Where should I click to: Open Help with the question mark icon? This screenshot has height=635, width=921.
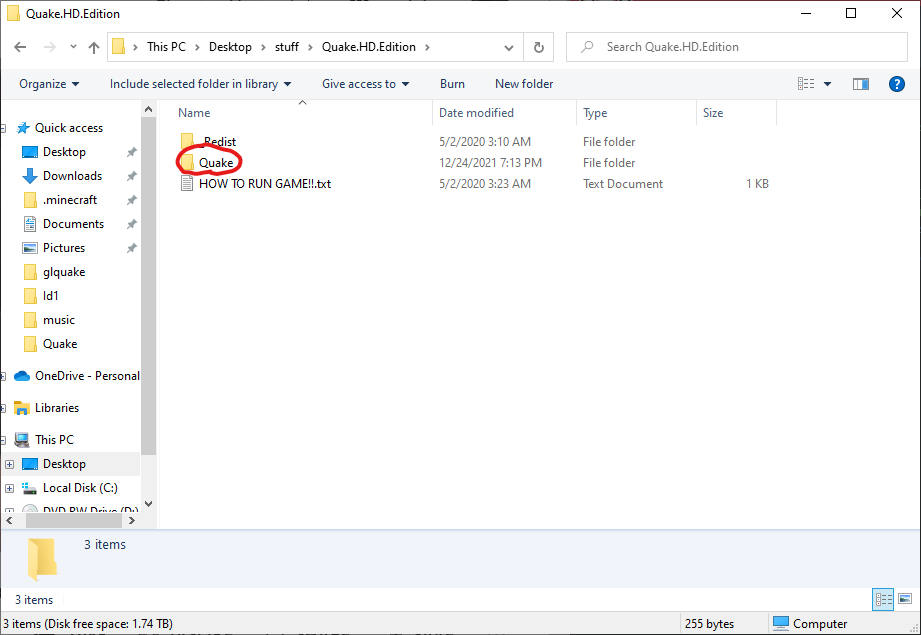point(896,84)
